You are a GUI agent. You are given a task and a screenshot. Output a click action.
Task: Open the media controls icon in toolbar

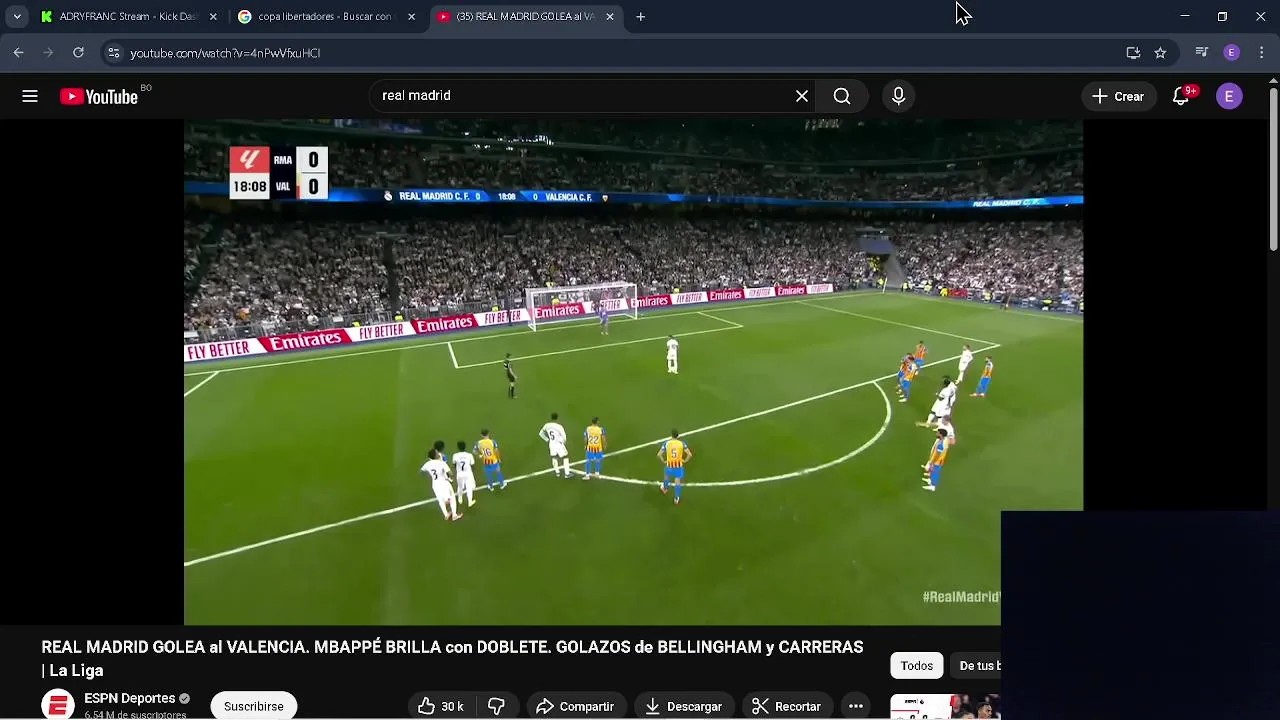pyautogui.click(x=1202, y=53)
